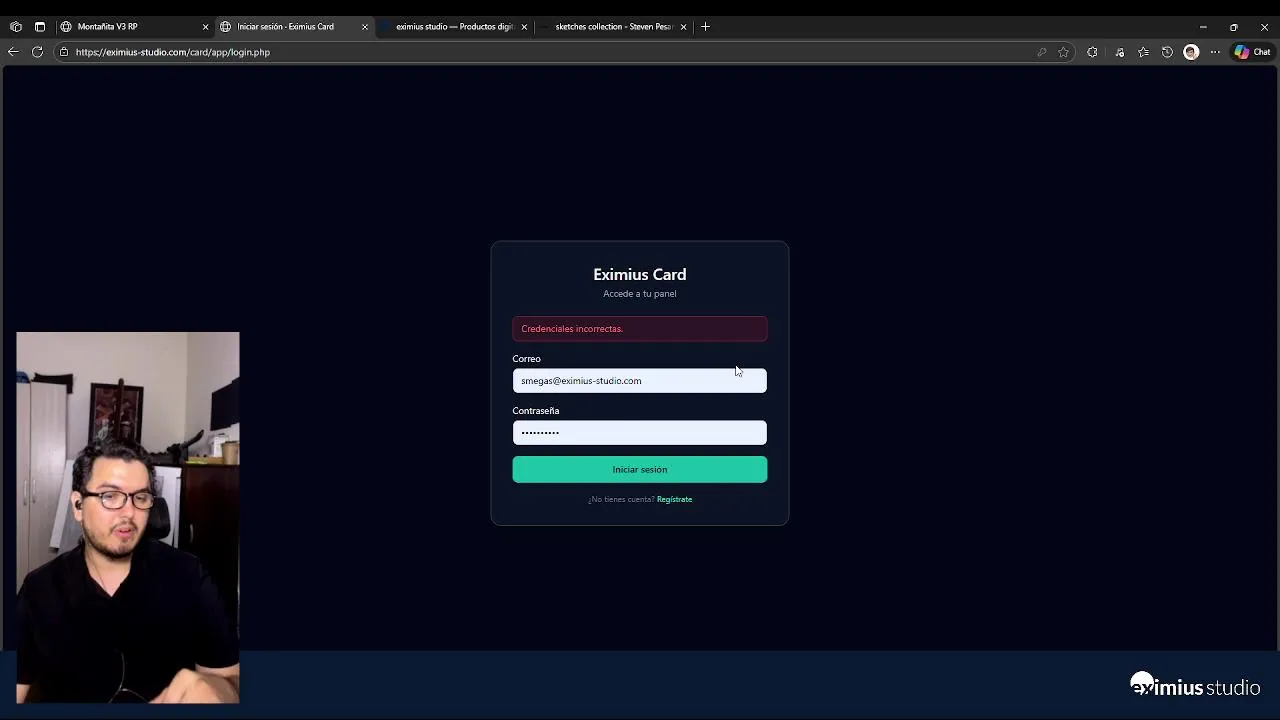Close the eximius studio Productos tab
This screenshot has width=1280, height=720.
pyautogui.click(x=524, y=27)
